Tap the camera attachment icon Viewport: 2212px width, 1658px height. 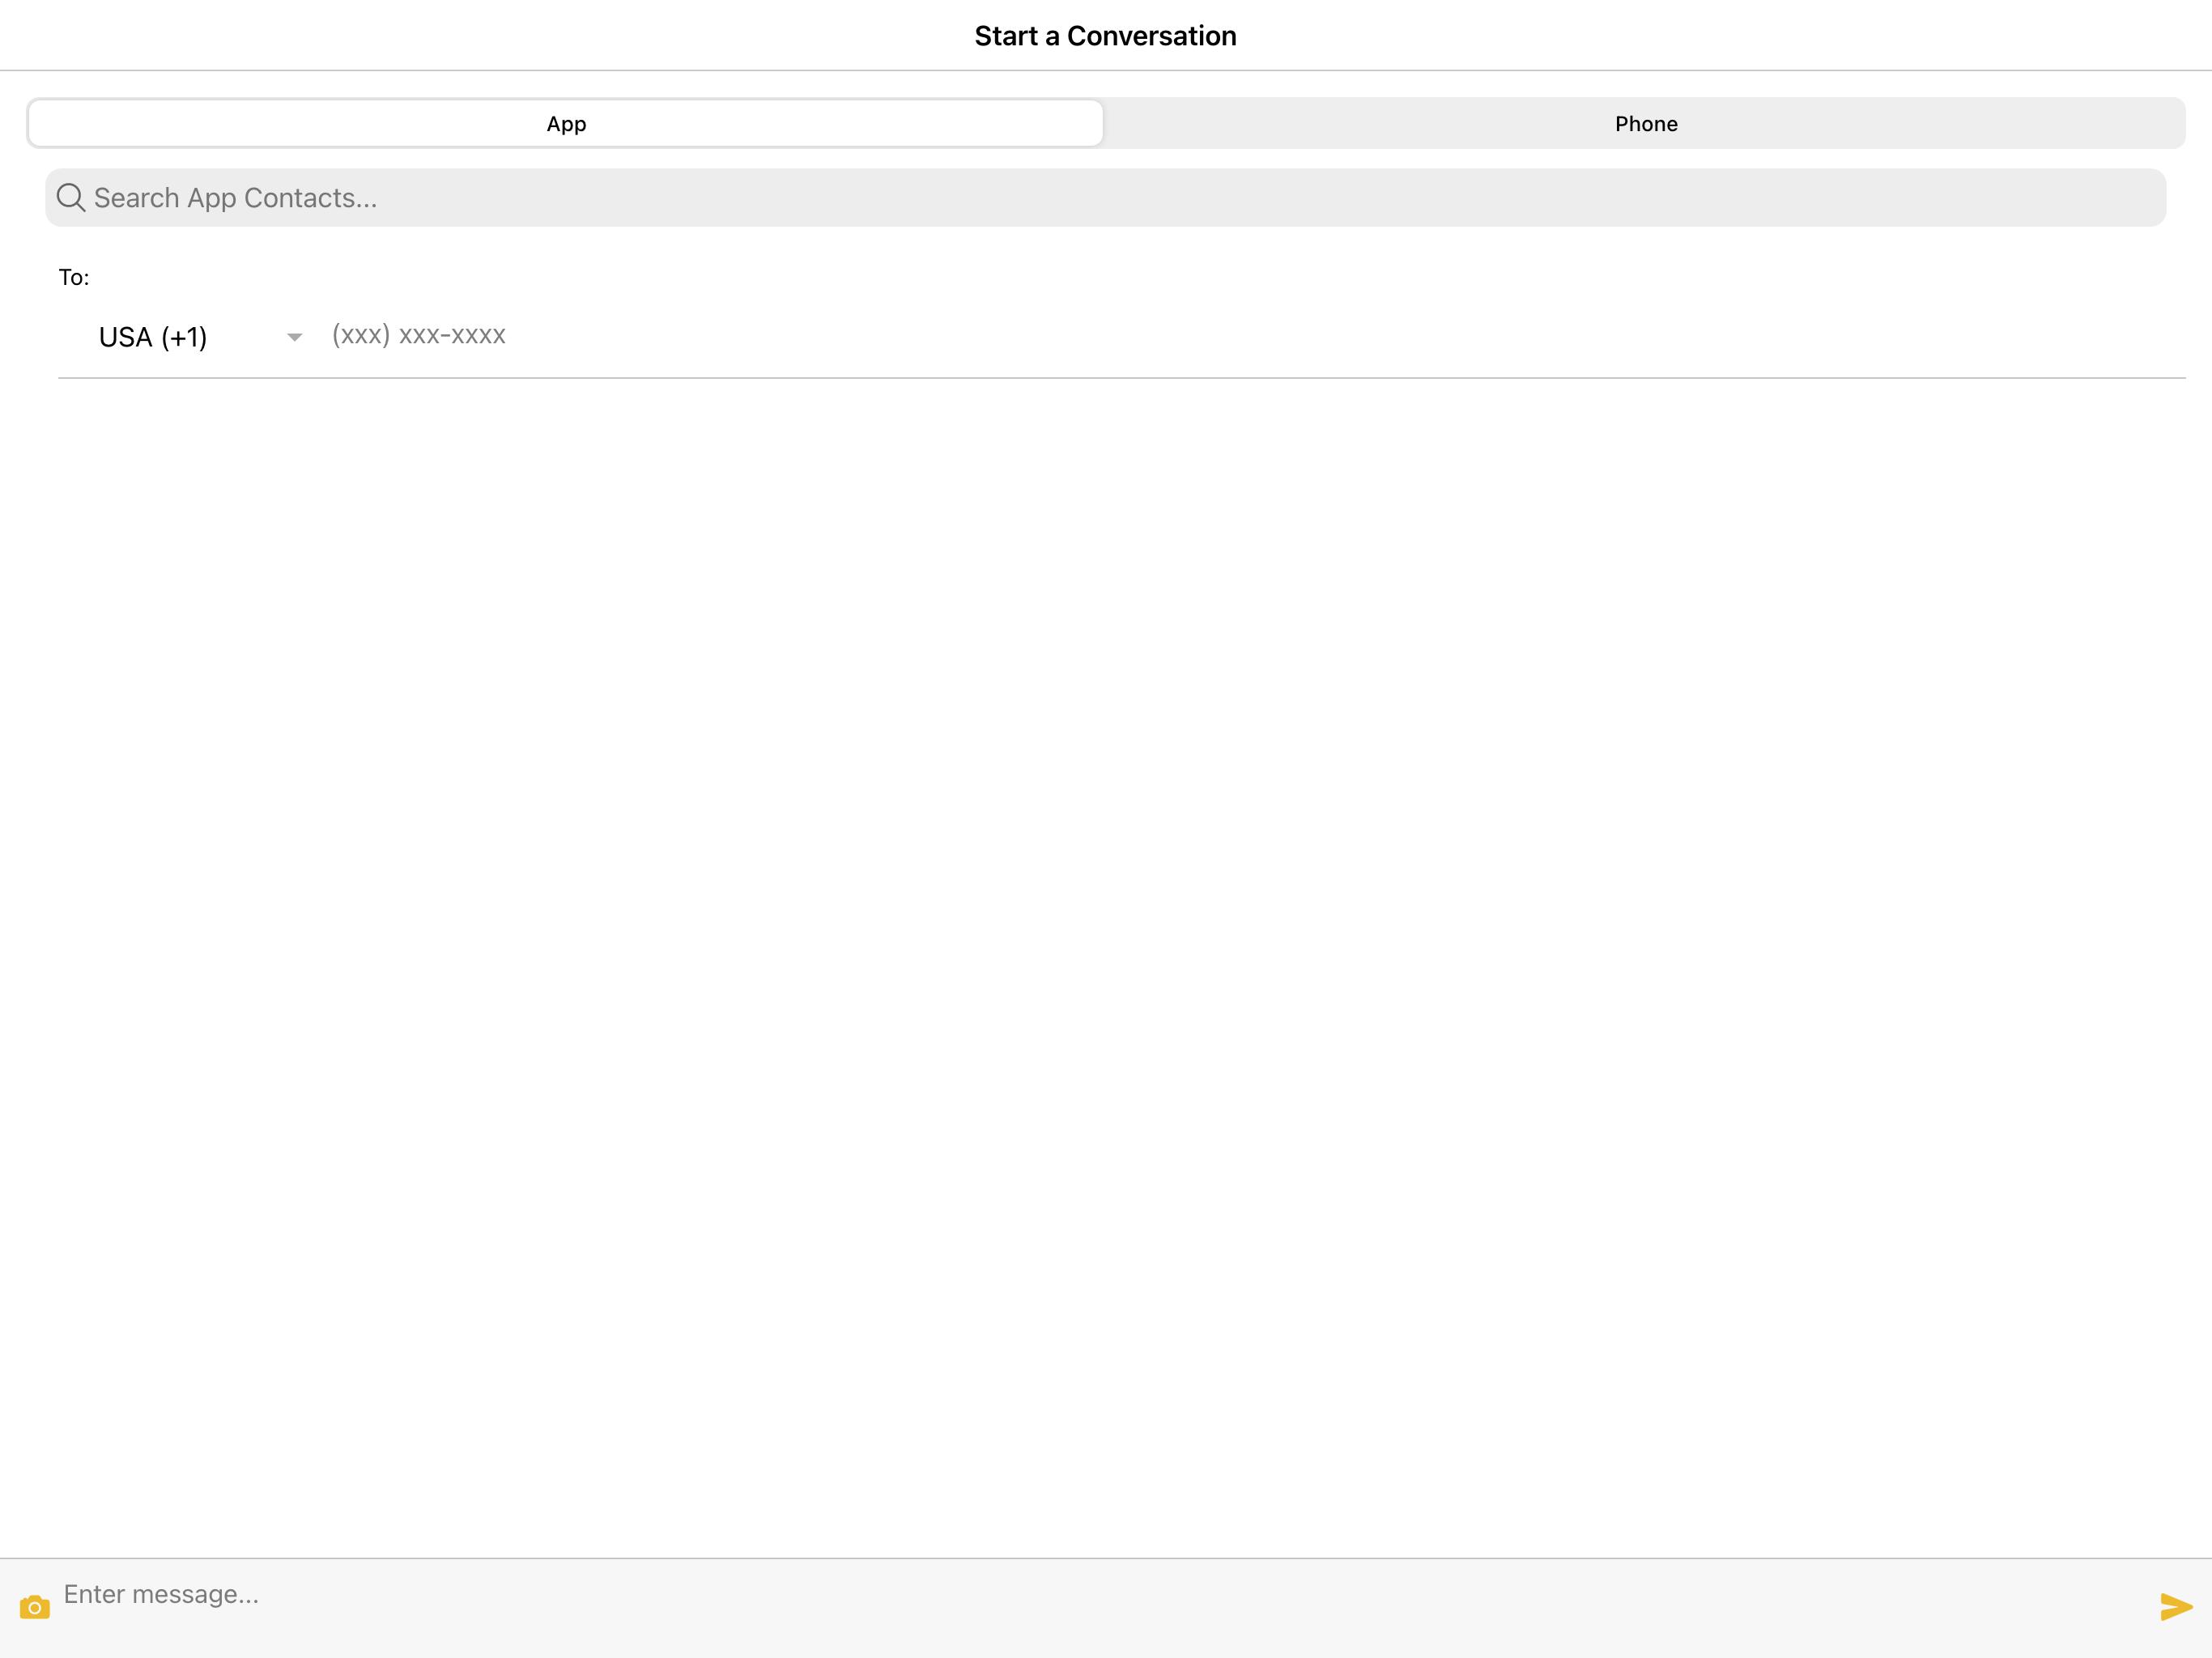34,1607
